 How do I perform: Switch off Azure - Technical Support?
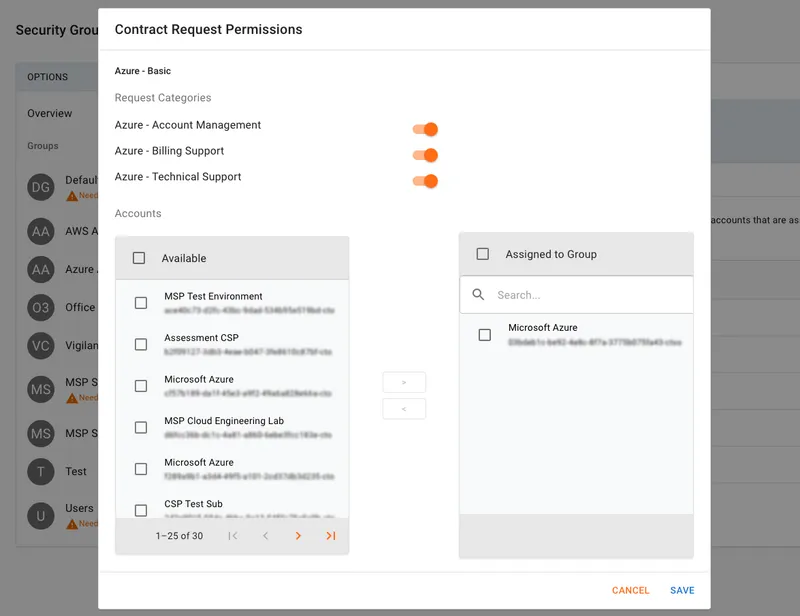(x=426, y=181)
